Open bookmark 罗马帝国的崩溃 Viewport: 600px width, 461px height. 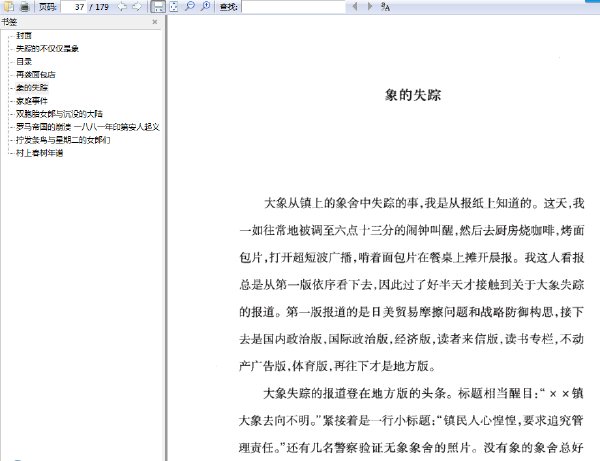tap(88, 127)
